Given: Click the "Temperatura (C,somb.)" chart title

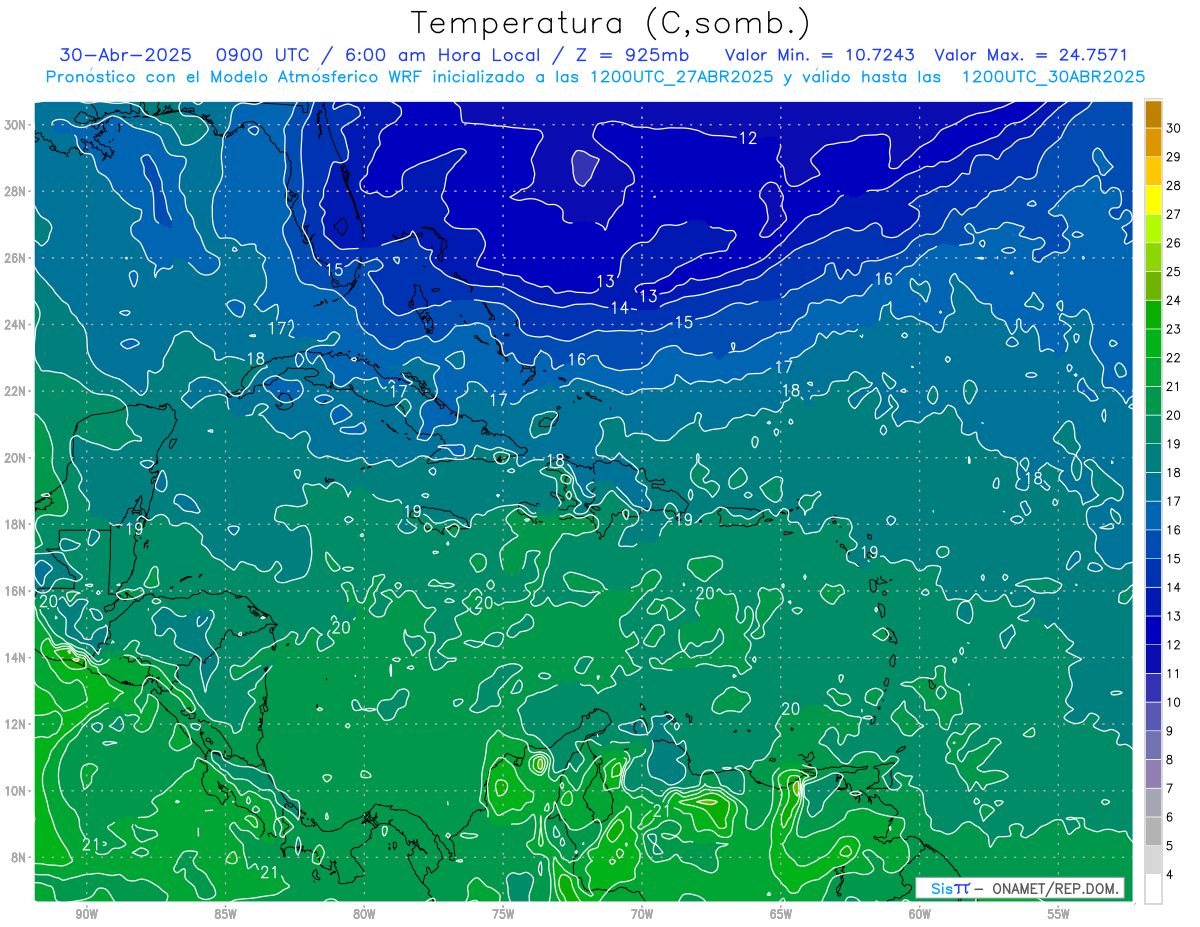Looking at the screenshot, I should click(x=611, y=23).
